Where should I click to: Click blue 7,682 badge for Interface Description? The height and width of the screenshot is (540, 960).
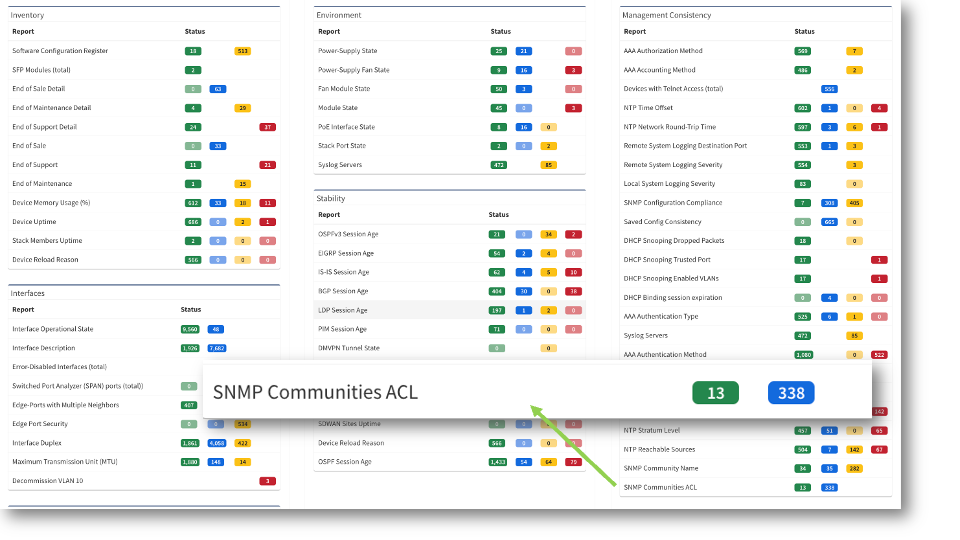point(217,348)
